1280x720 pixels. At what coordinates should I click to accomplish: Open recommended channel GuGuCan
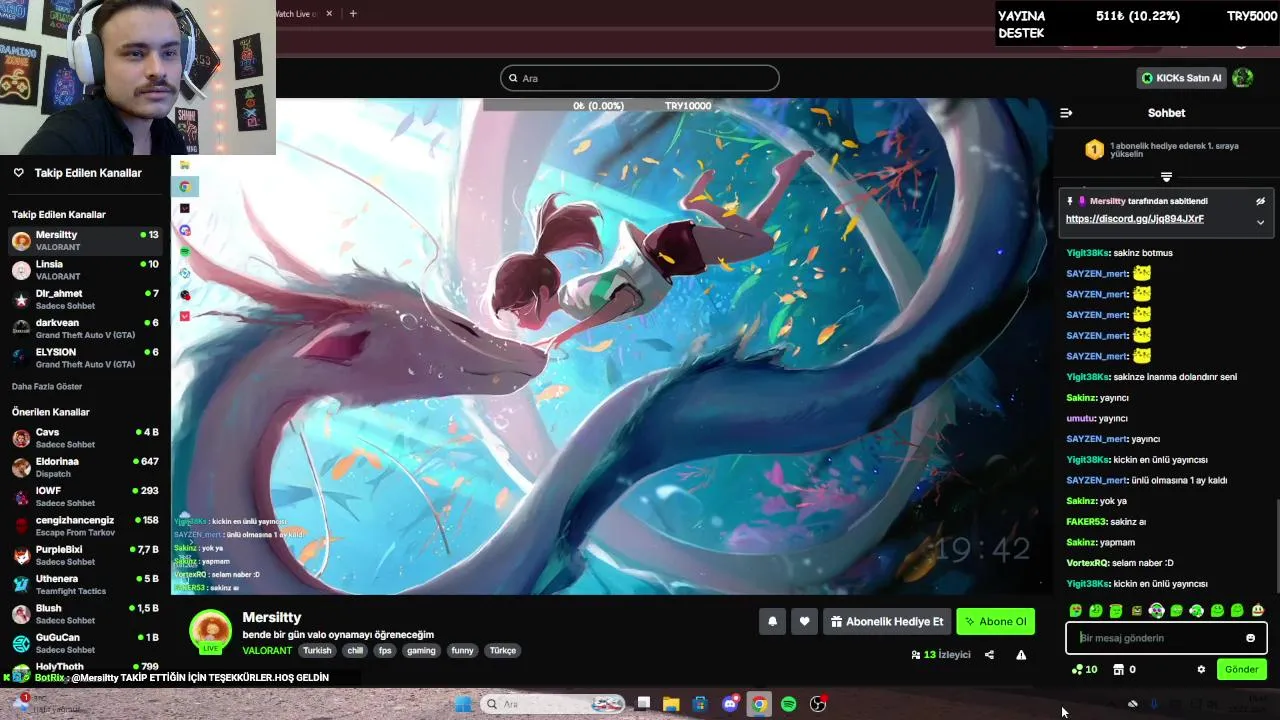click(x=85, y=643)
